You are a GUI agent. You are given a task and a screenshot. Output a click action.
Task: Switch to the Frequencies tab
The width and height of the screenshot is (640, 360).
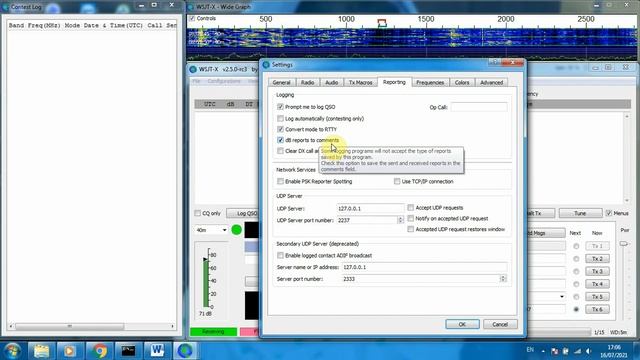coord(430,82)
